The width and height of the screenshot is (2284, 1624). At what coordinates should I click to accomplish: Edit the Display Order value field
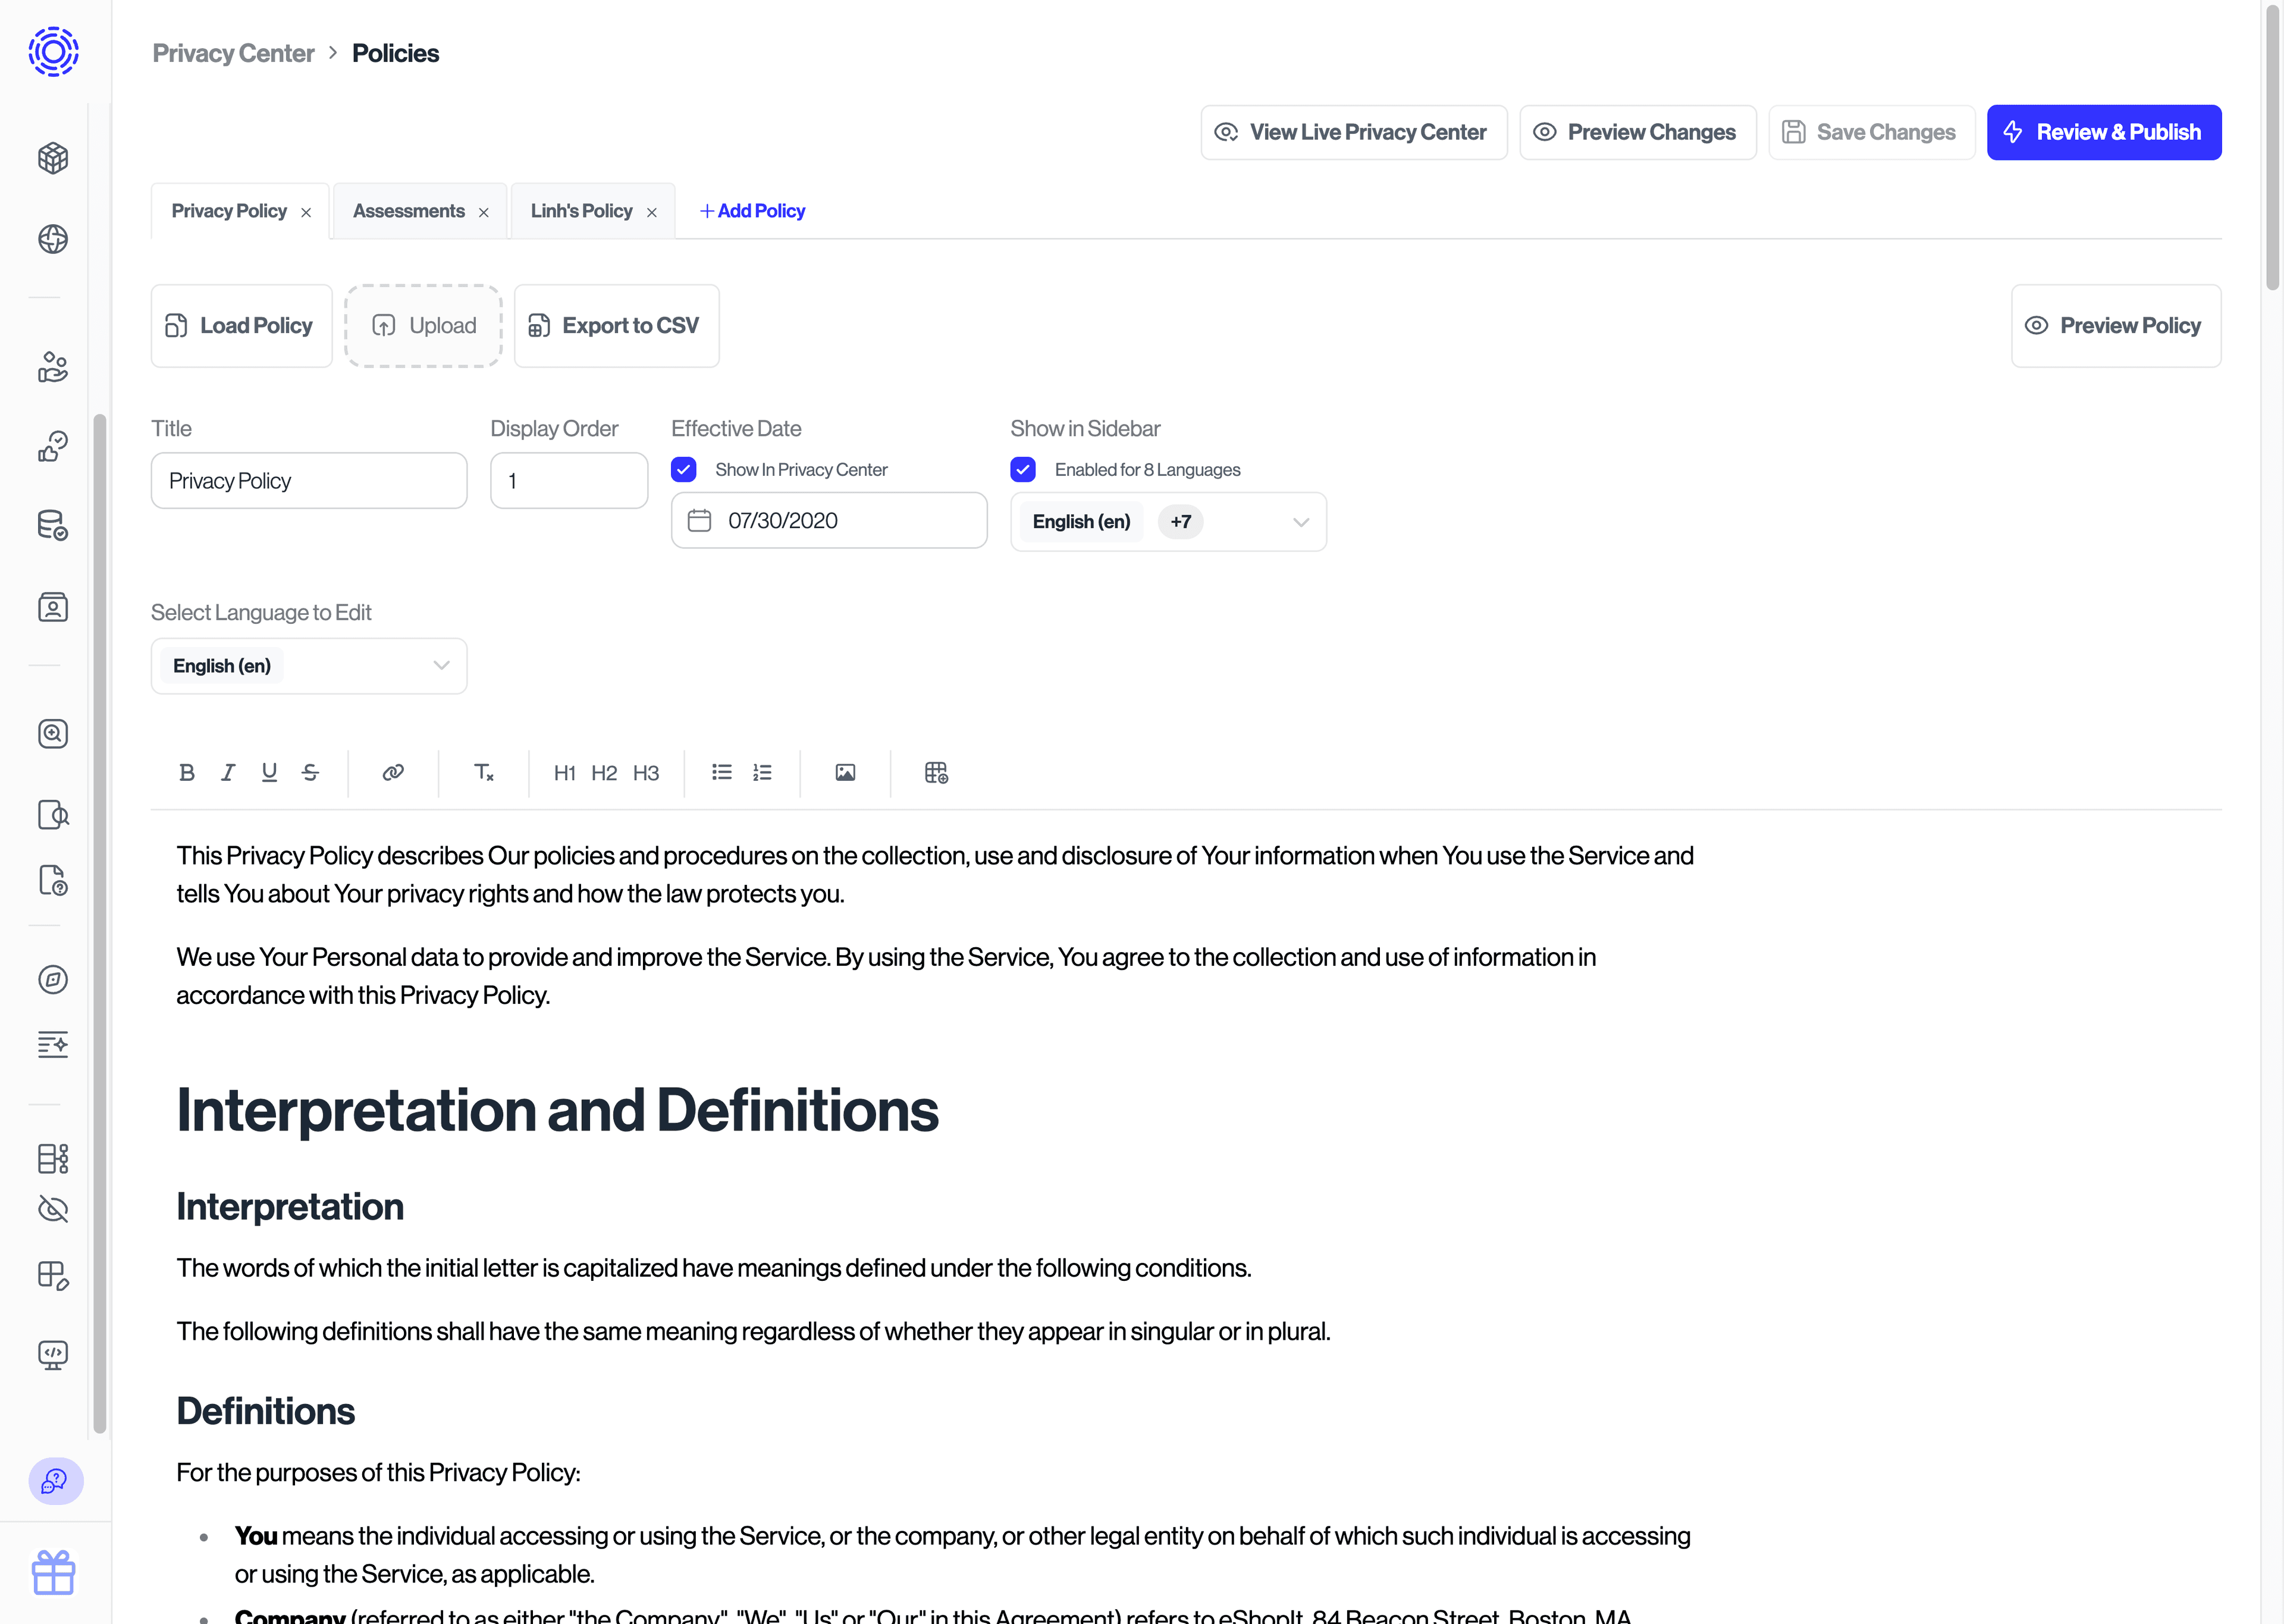(568, 480)
